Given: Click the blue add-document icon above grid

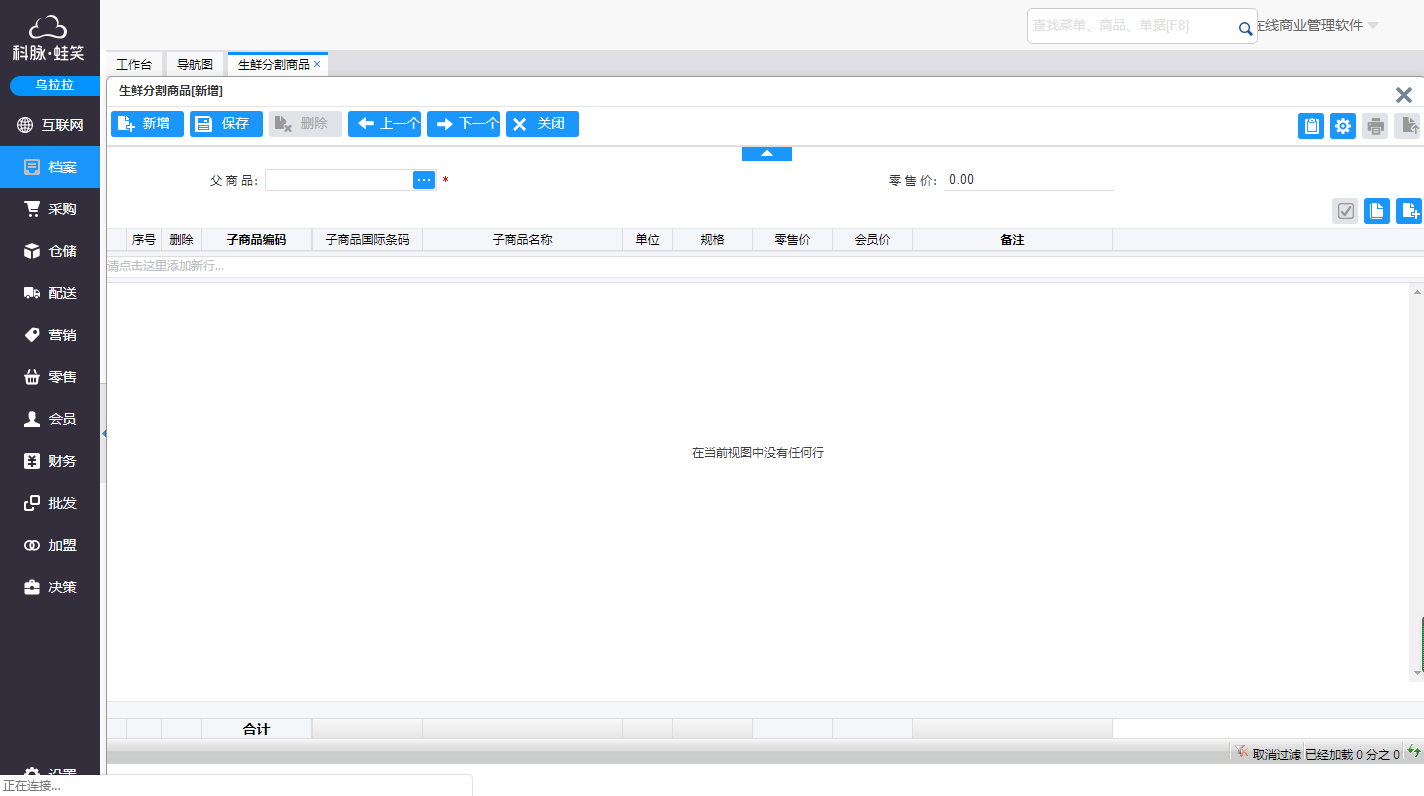Looking at the screenshot, I should pyautogui.click(x=1409, y=210).
